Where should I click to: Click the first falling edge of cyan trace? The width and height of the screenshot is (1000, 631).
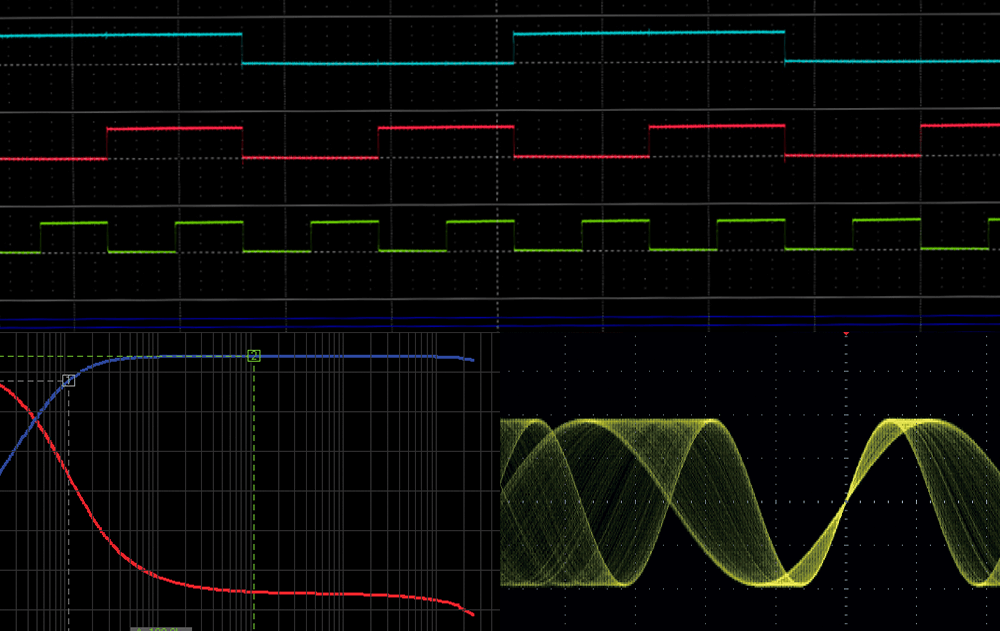click(242, 48)
